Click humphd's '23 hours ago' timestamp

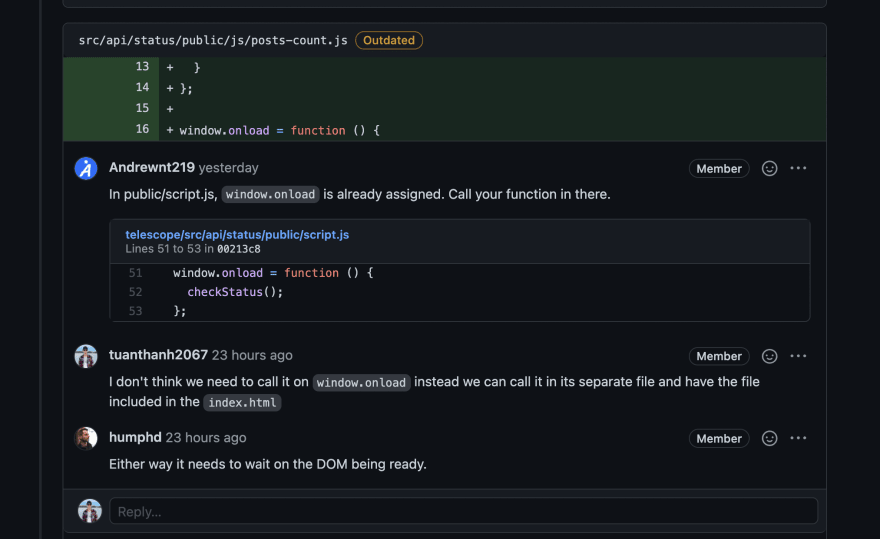206,438
